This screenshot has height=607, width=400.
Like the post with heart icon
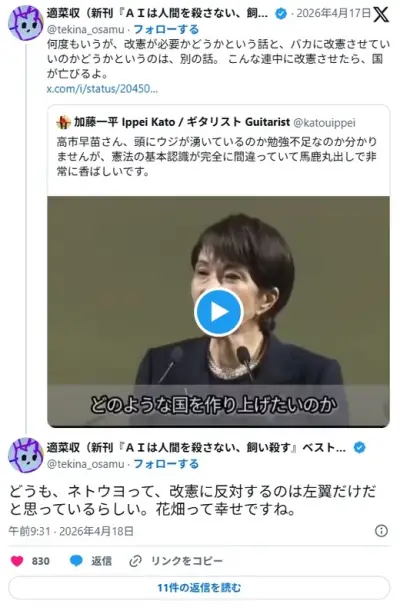click(17, 561)
